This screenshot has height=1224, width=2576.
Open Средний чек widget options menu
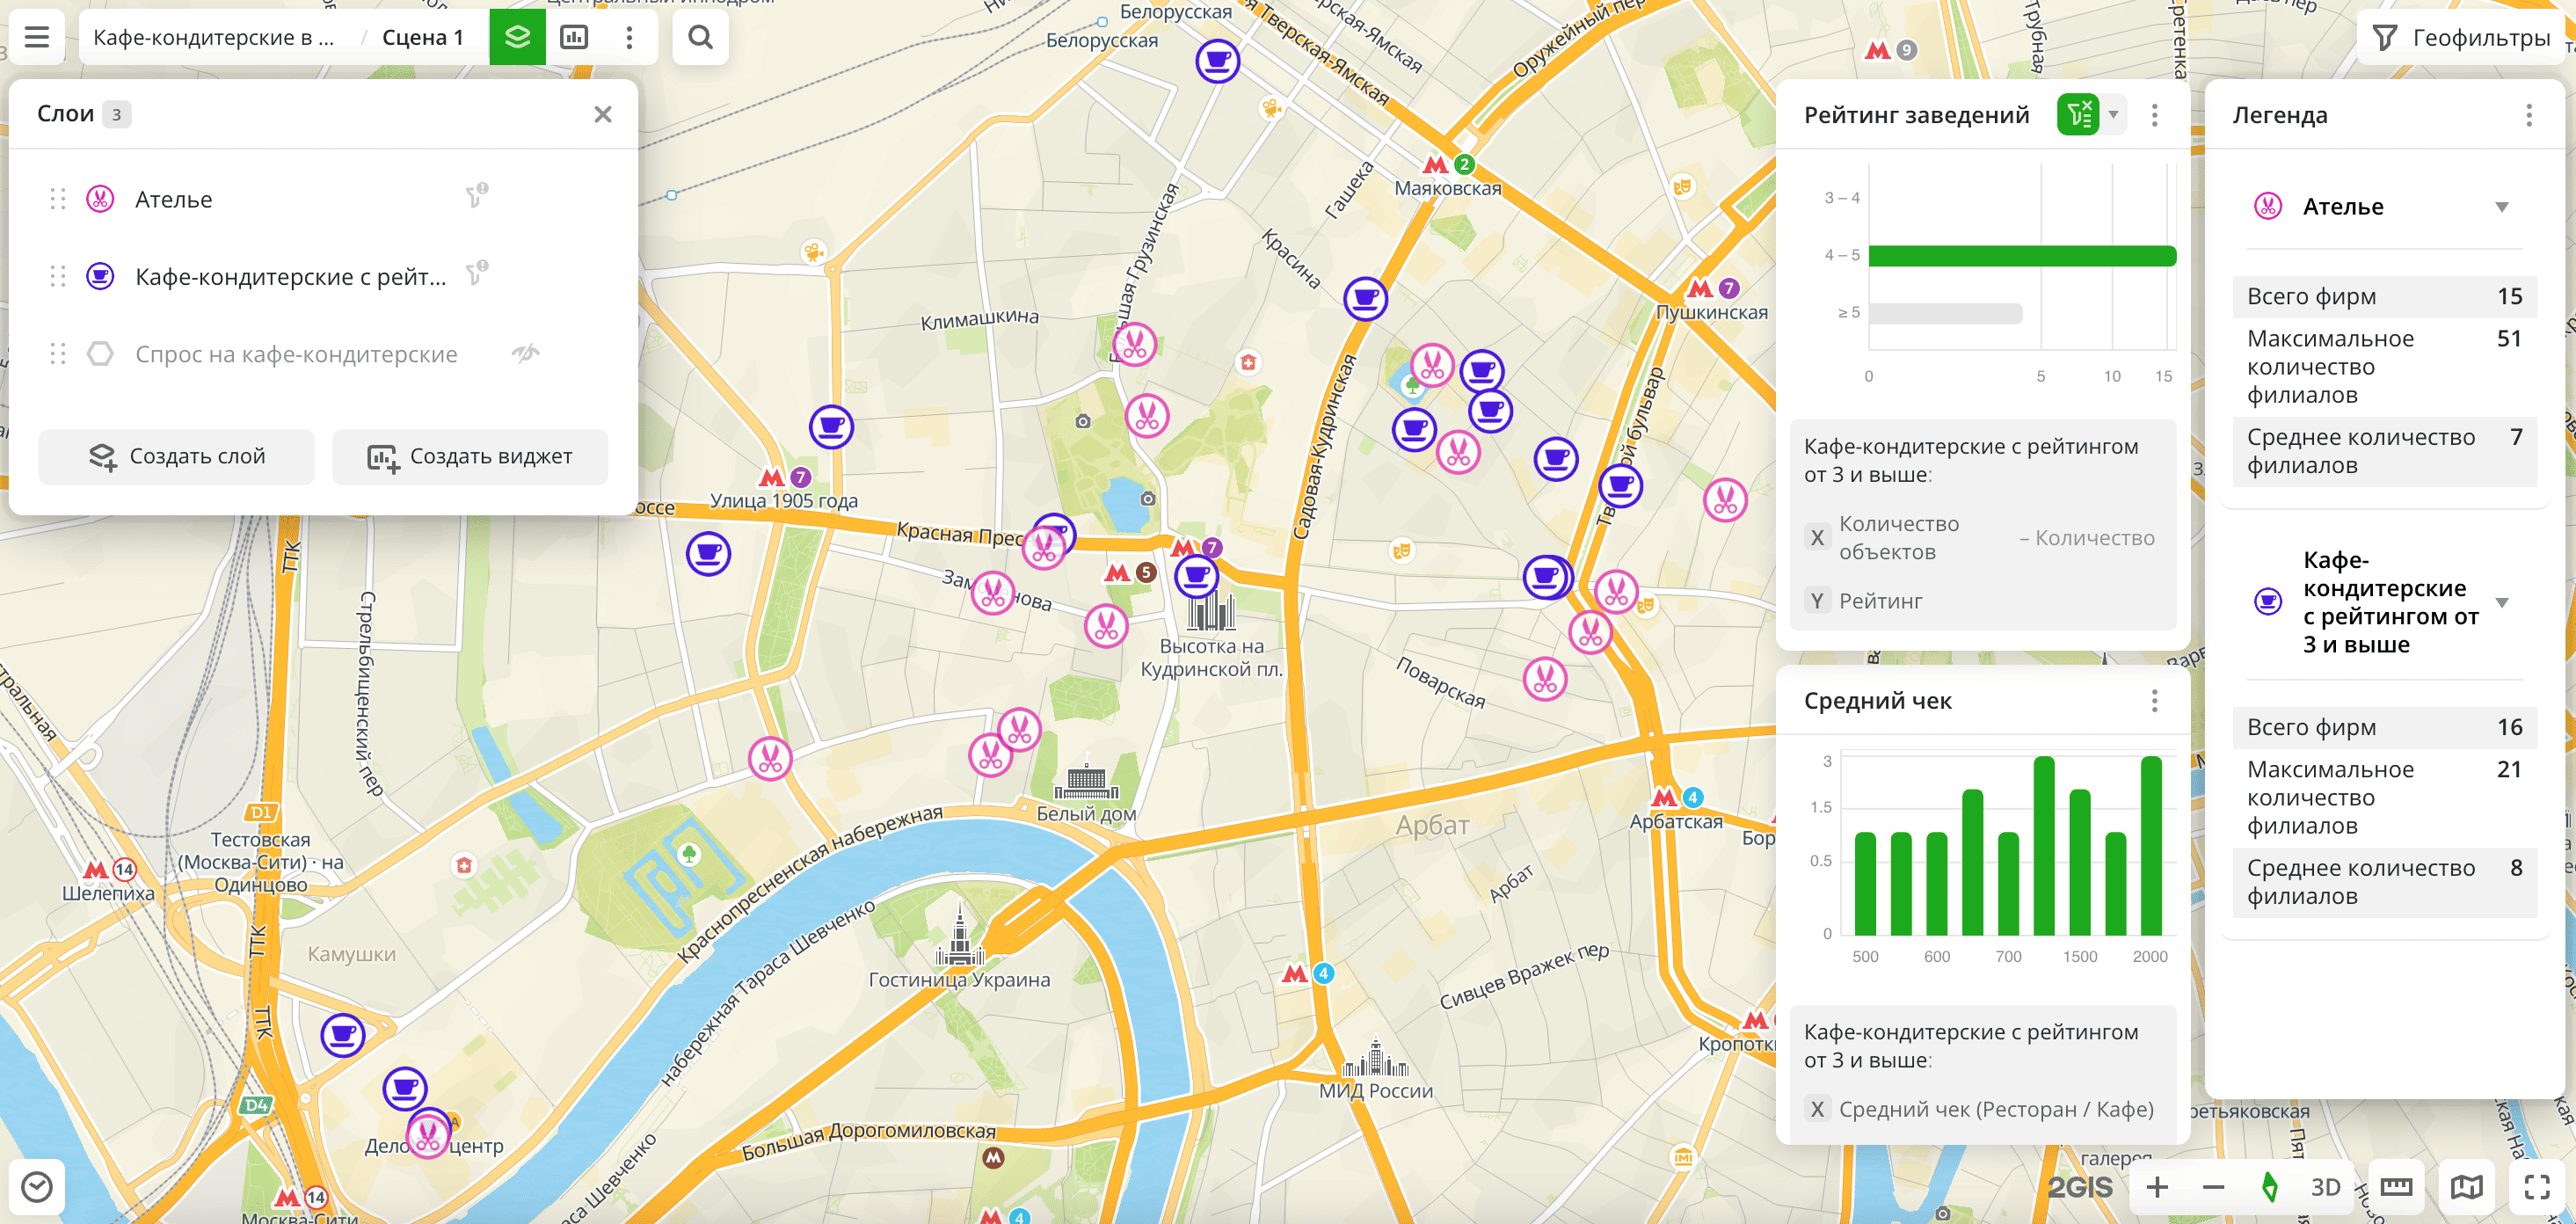[2154, 701]
